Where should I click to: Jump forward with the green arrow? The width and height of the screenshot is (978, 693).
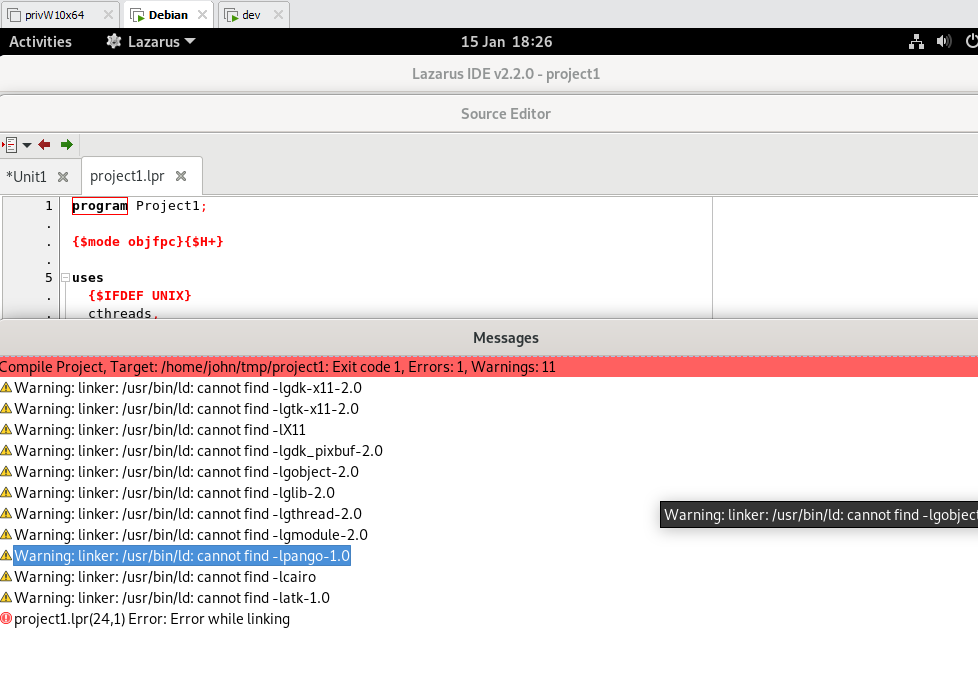pyautogui.click(x=67, y=145)
